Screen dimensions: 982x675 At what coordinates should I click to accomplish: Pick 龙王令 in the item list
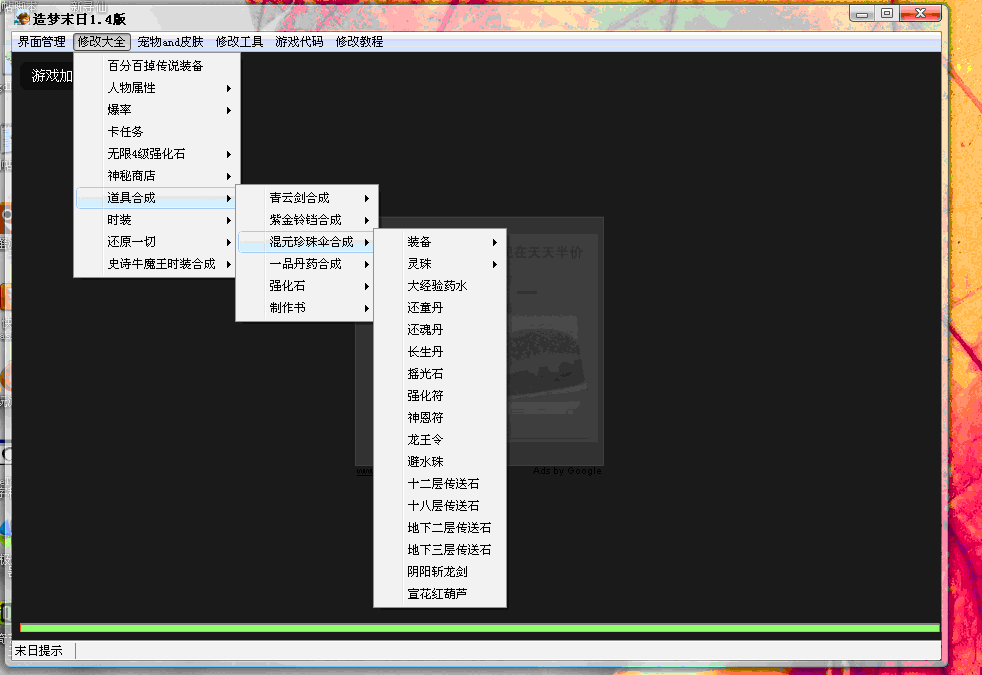425,440
